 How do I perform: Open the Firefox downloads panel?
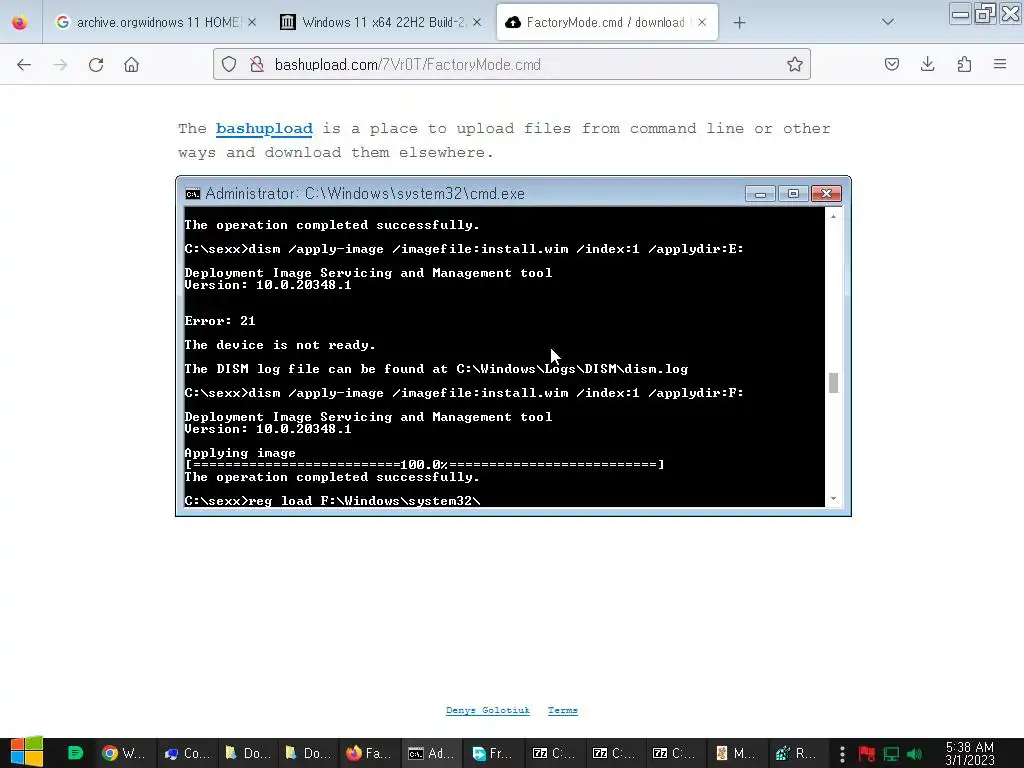tap(928, 64)
